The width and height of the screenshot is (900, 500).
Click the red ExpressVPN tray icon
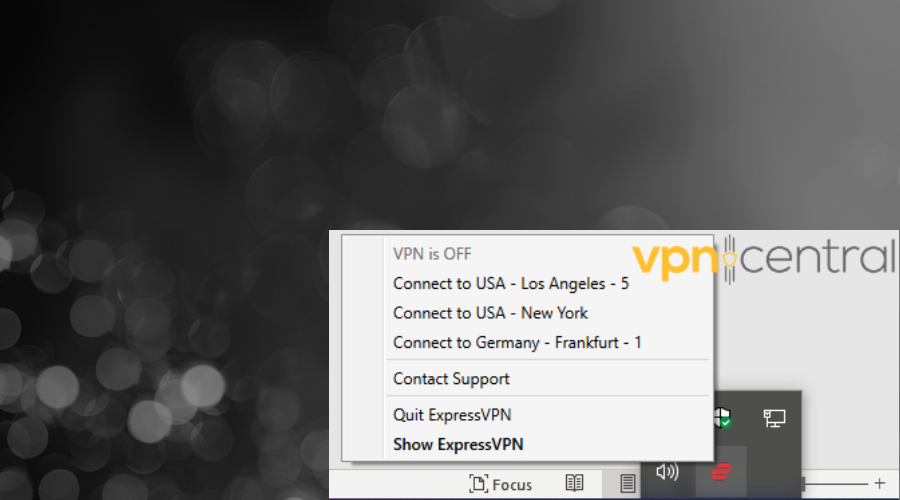[x=721, y=472]
